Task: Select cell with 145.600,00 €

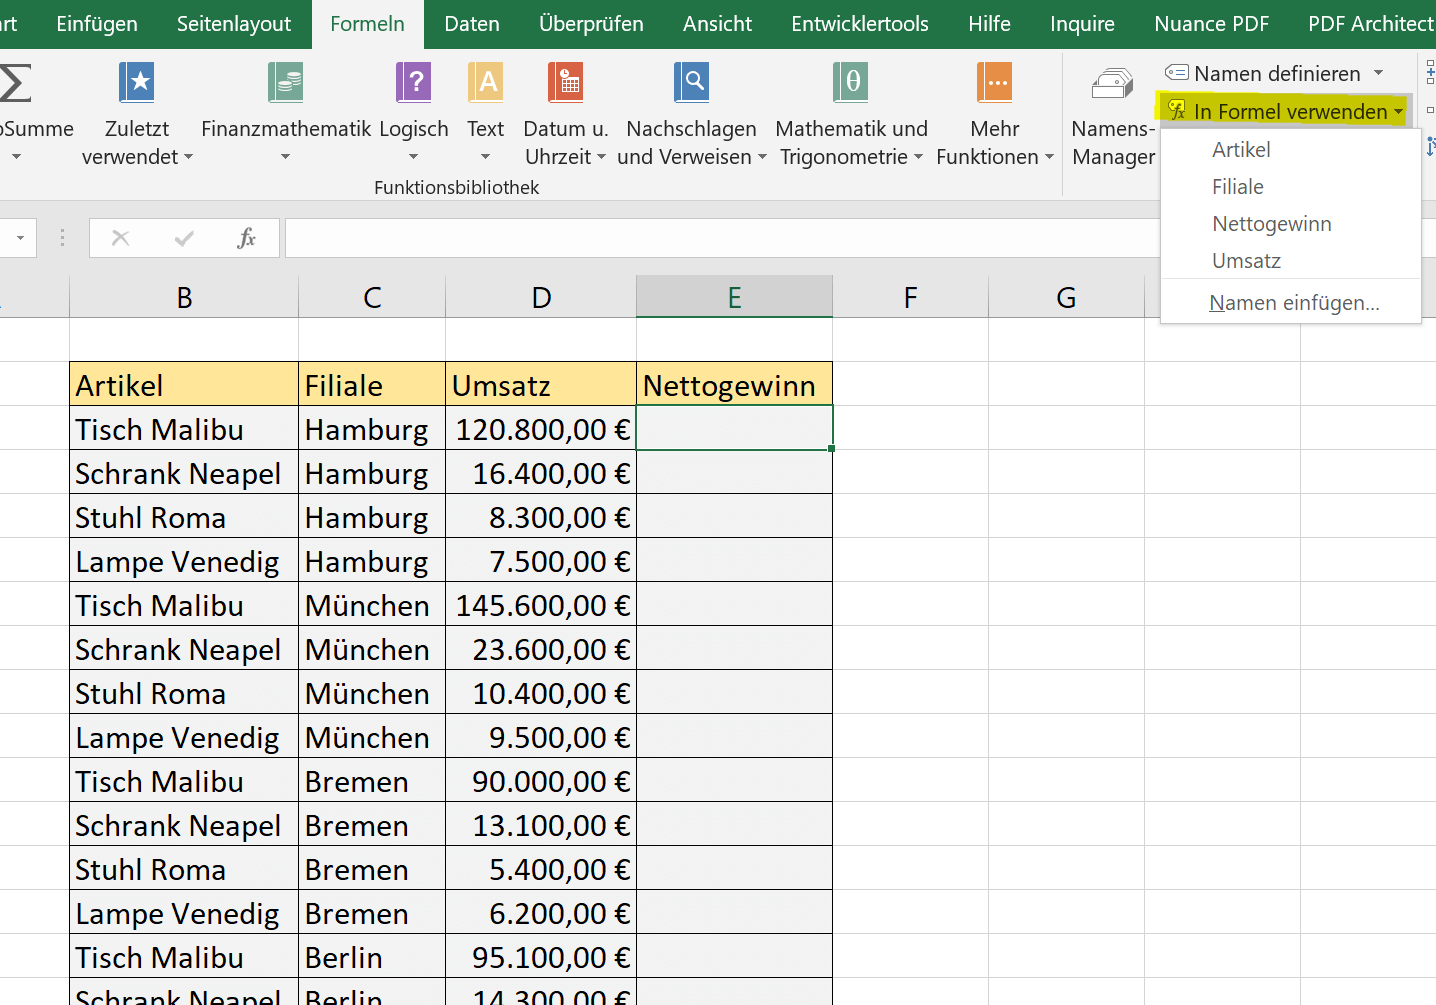Action: (541, 604)
